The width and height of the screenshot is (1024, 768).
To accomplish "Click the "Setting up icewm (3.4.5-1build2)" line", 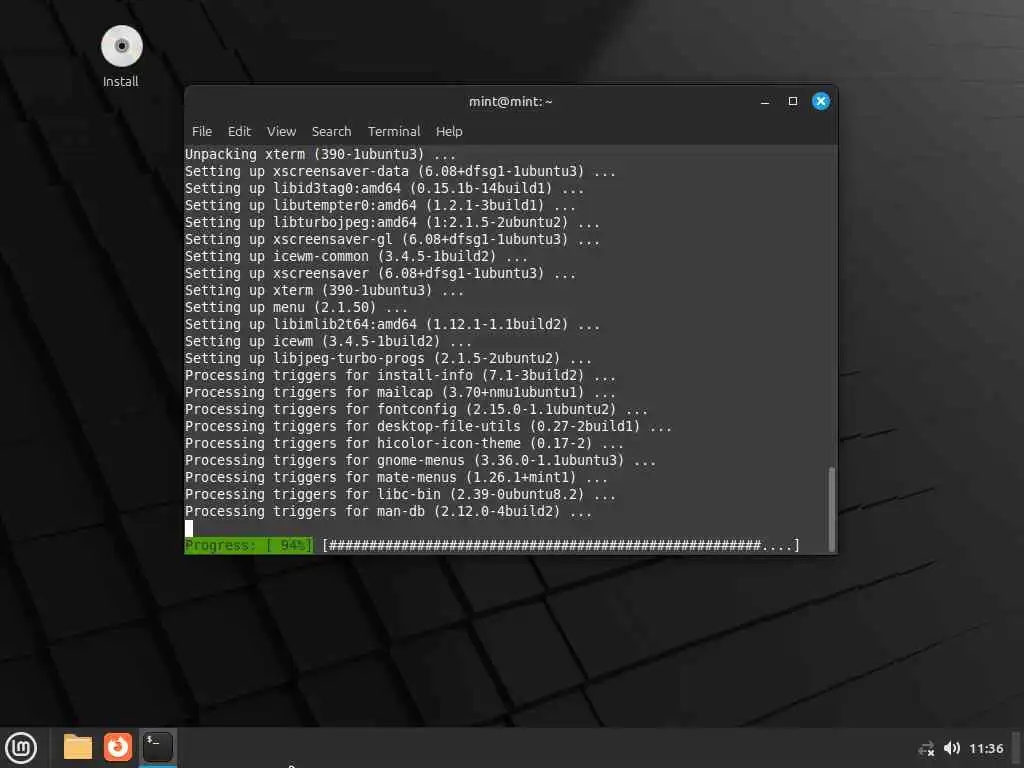I will tap(328, 341).
